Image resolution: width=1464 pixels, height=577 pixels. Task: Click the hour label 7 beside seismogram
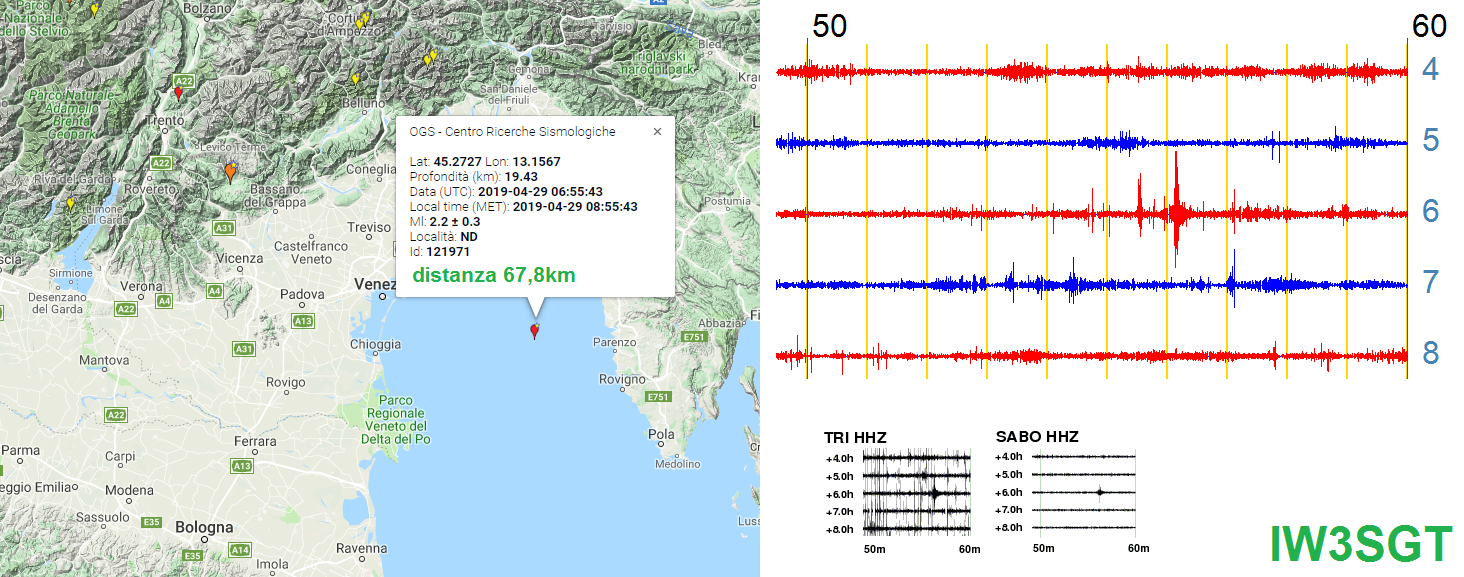(x=1431, y=282)
